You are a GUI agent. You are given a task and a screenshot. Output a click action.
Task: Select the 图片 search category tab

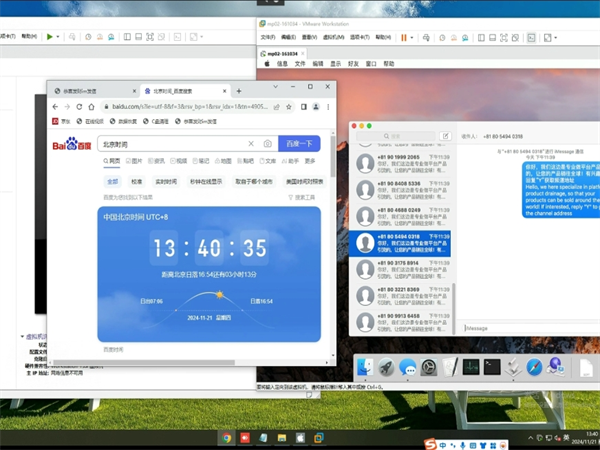pos(136,160)
